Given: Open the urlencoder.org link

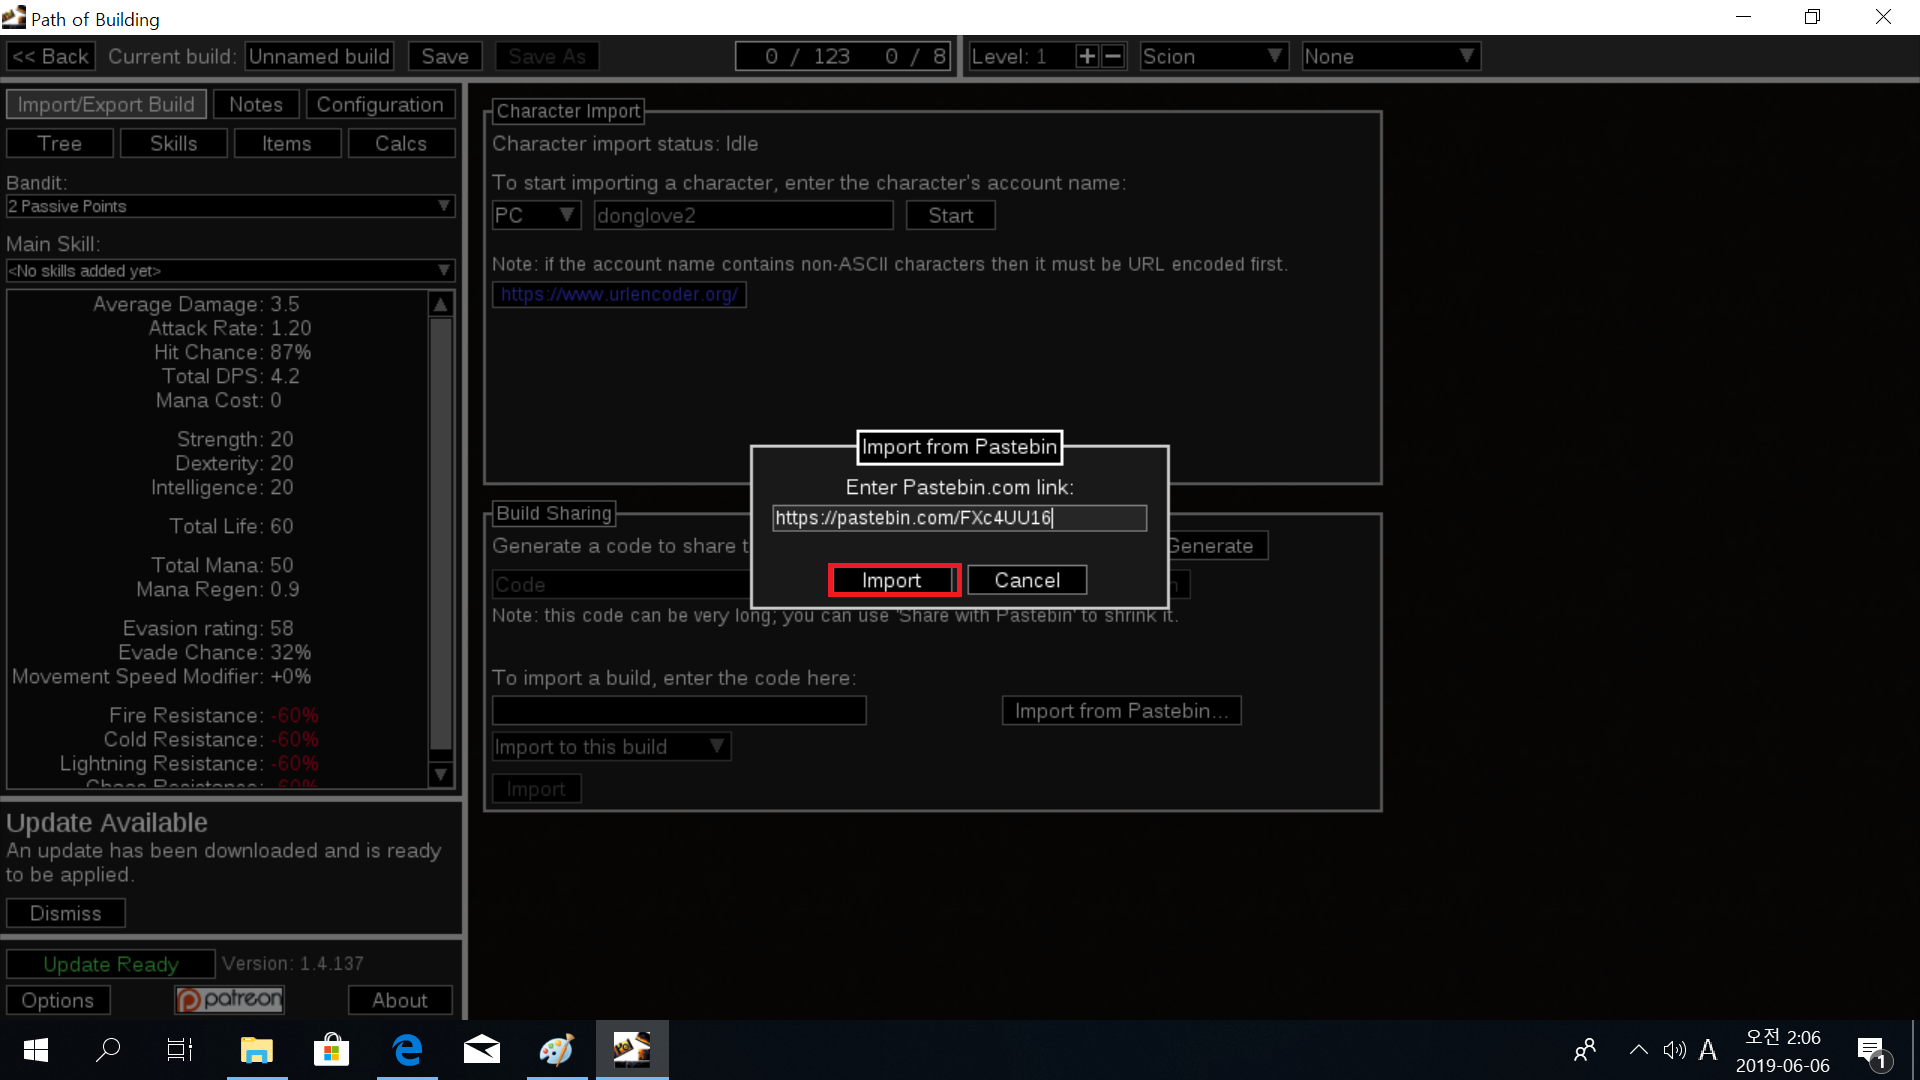Looking at the screenshot, I should pos(619,295).
